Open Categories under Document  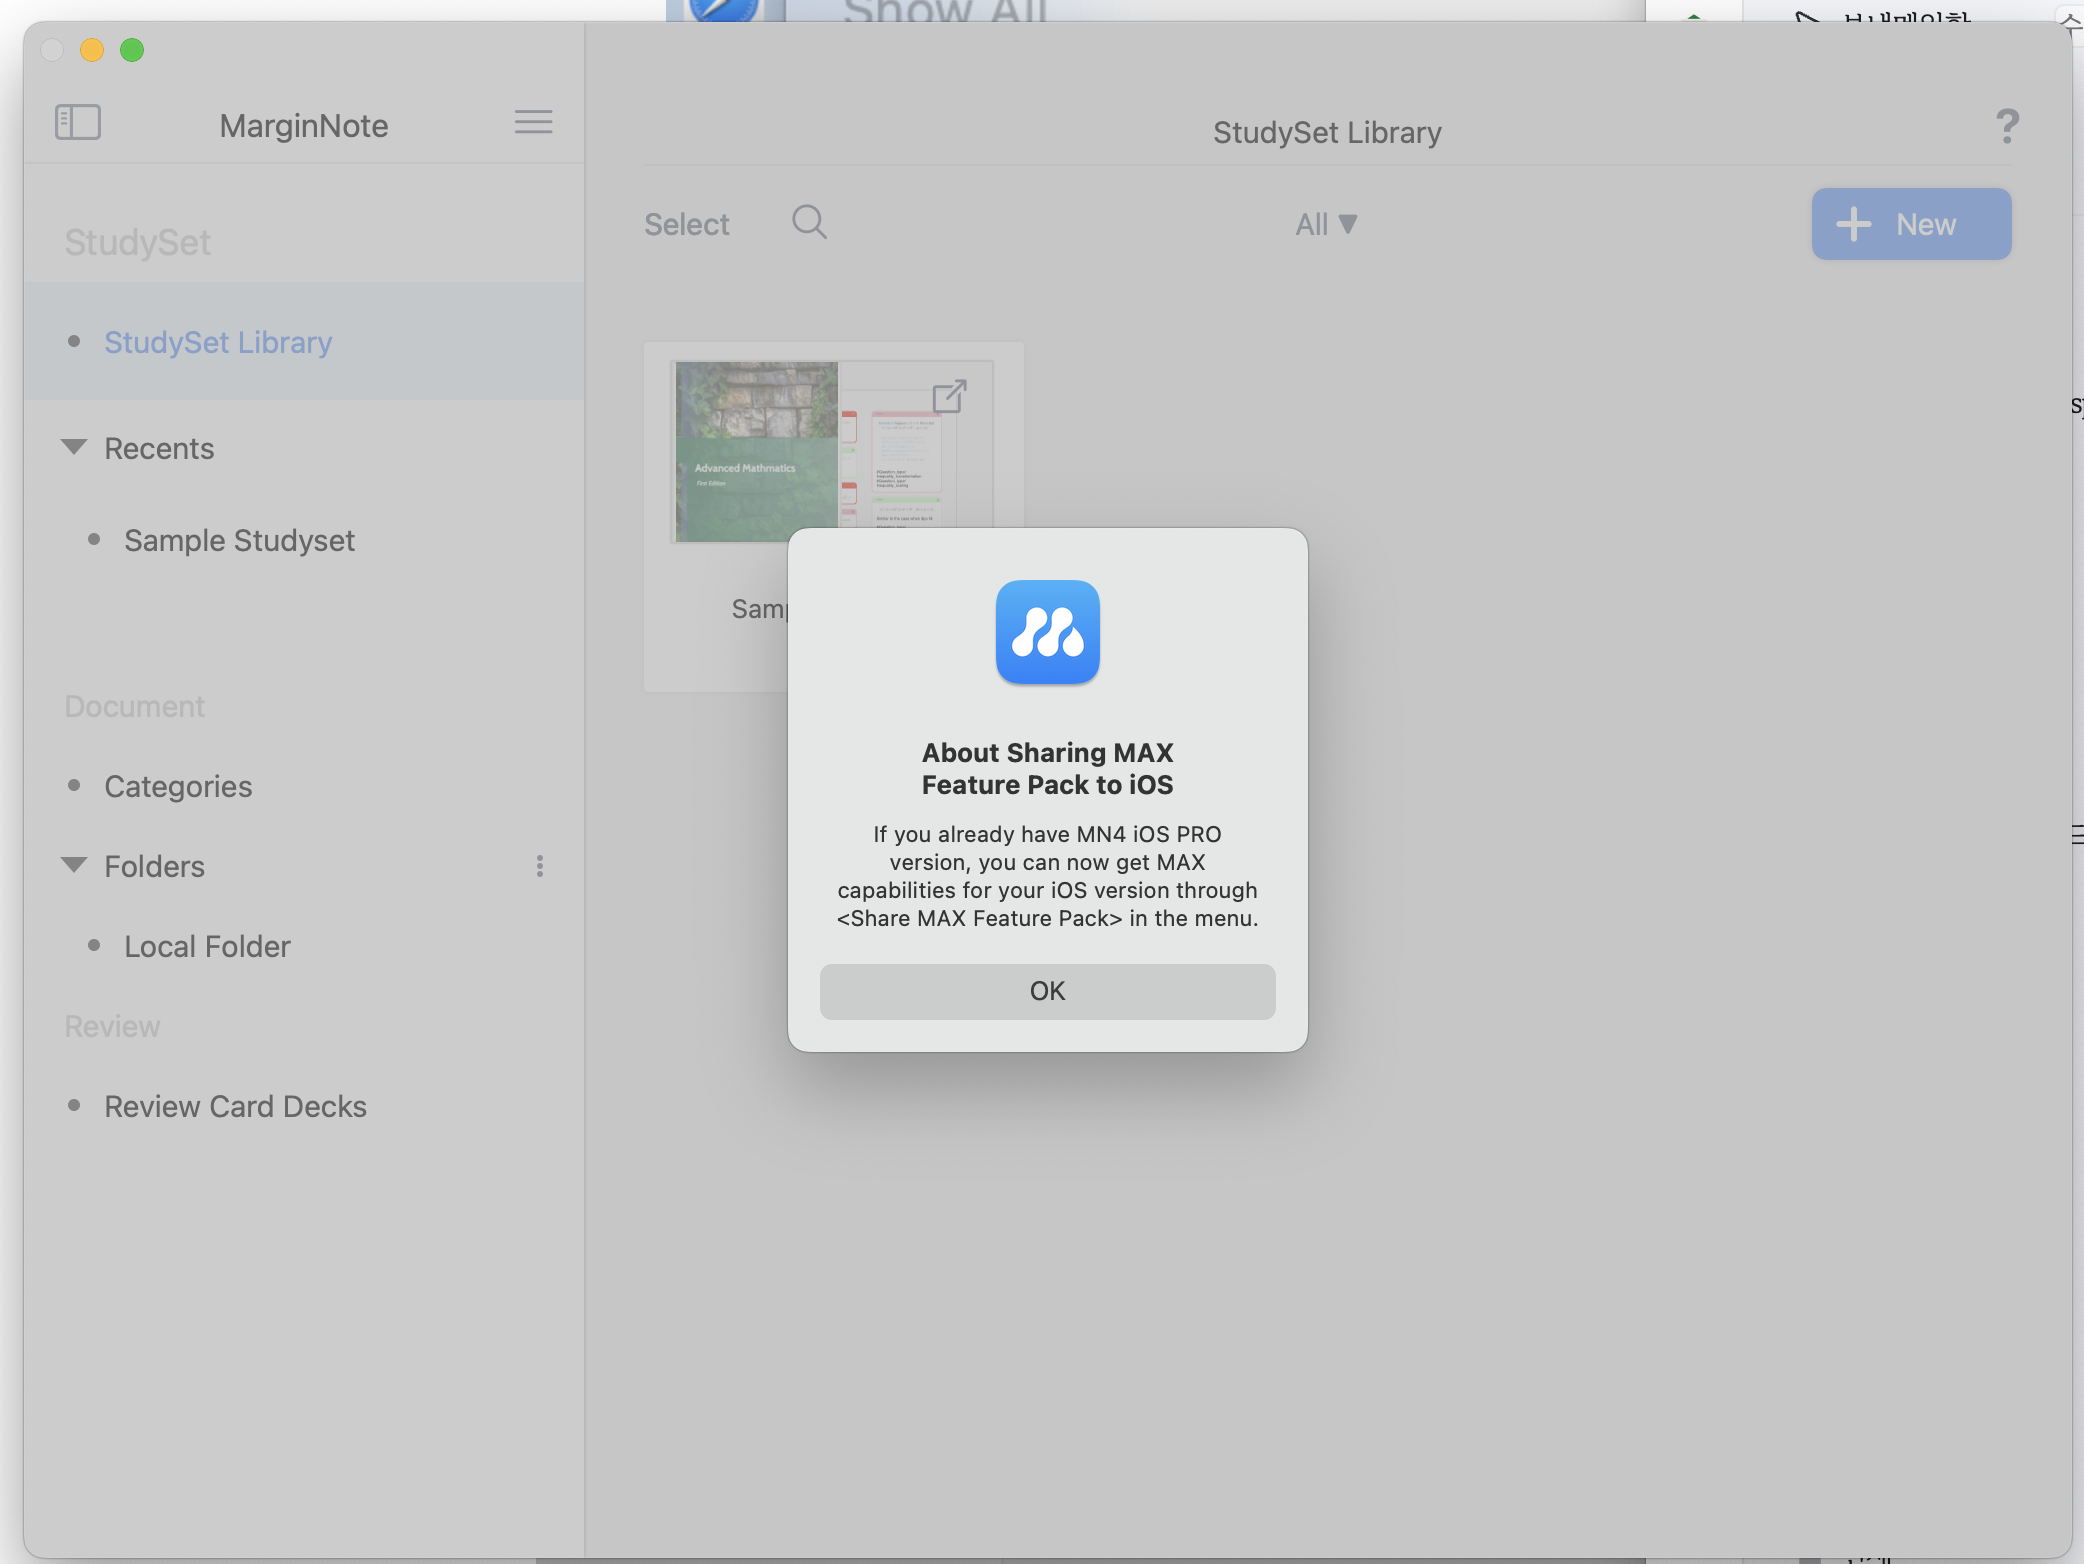pyautogui.click(x=178, y=787)
